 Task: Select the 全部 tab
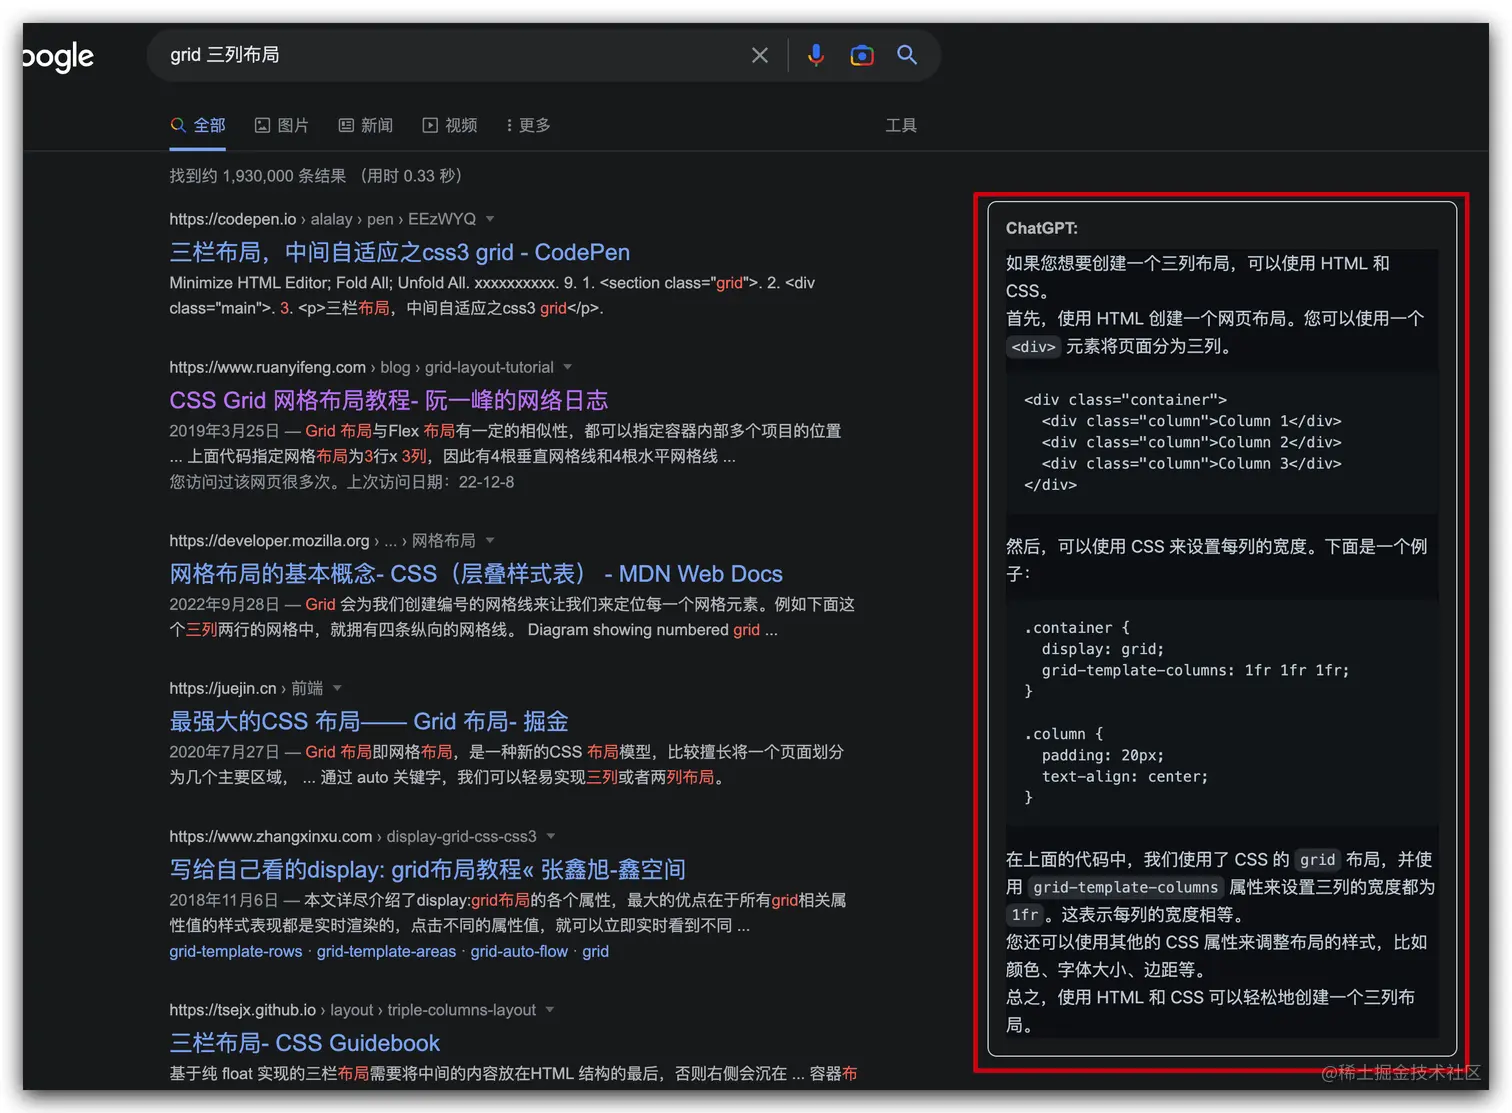198,125
